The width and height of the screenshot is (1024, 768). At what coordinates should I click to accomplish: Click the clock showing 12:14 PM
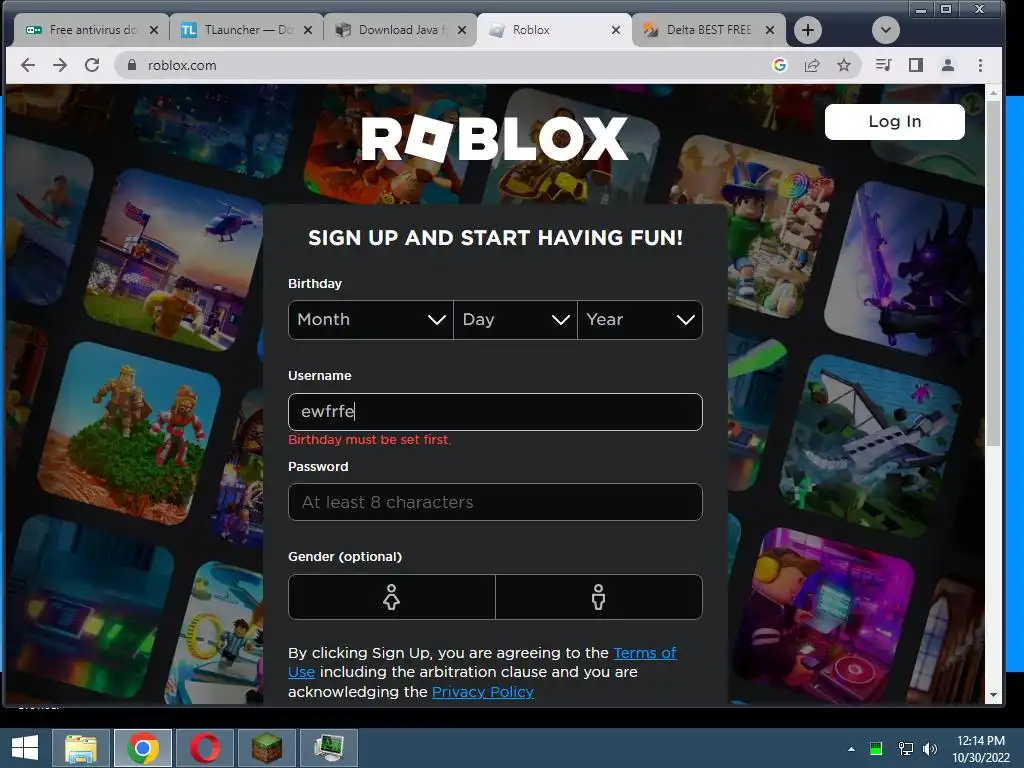[980, 749]
